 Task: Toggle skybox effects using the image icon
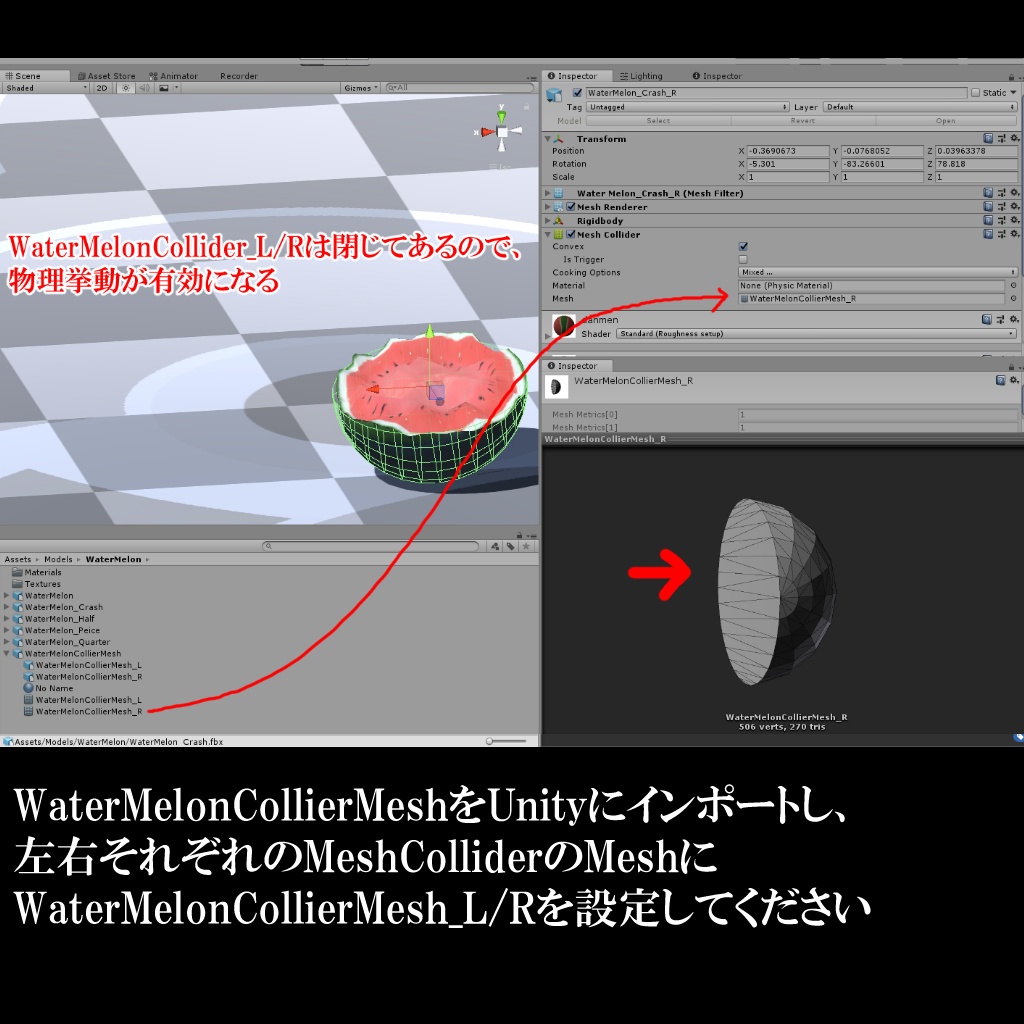tap(163, 89)
